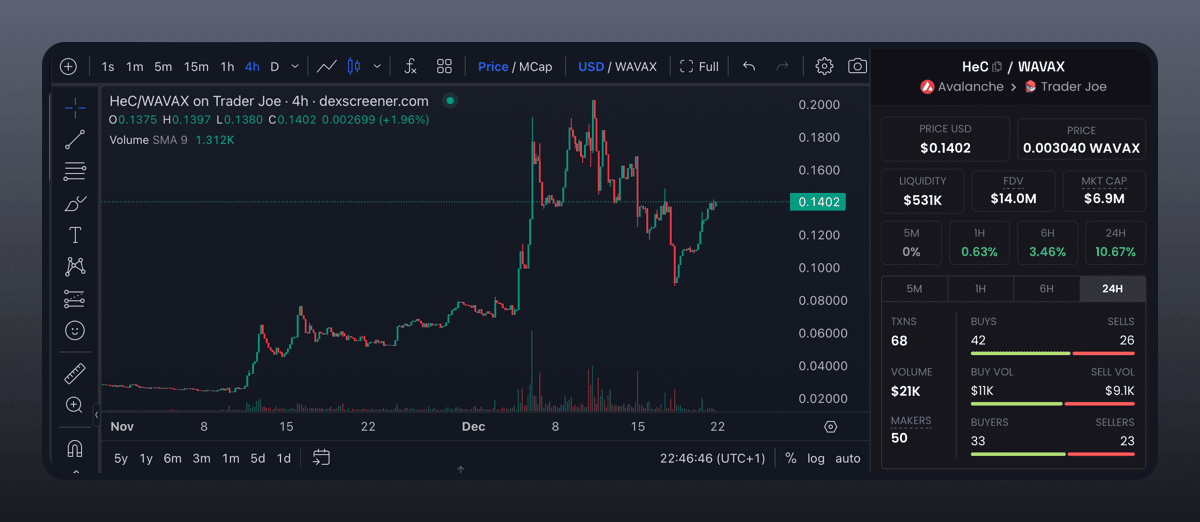Switch quote currency to WAVAX
Screen dimensions: 1200x522
pyautogui.click(x=636, y=67)
